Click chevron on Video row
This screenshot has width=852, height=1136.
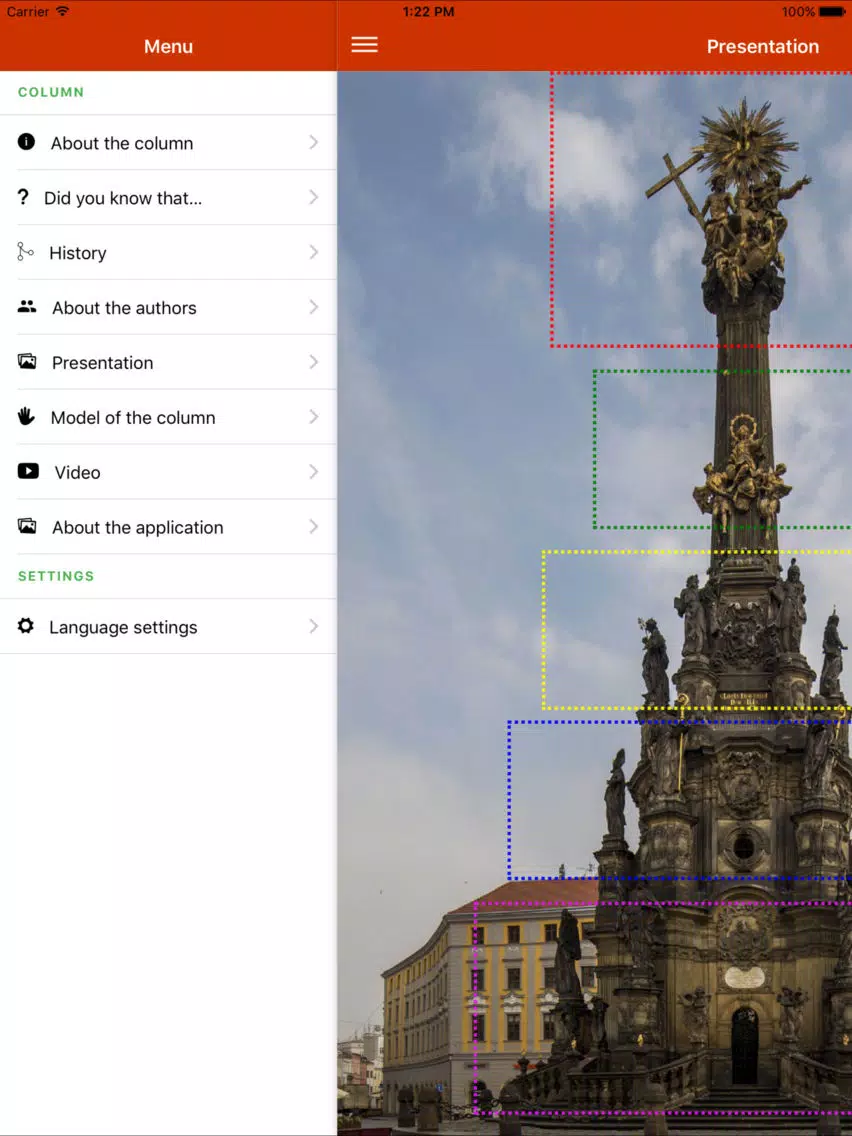pyautogui.click(x=314, y=472)
